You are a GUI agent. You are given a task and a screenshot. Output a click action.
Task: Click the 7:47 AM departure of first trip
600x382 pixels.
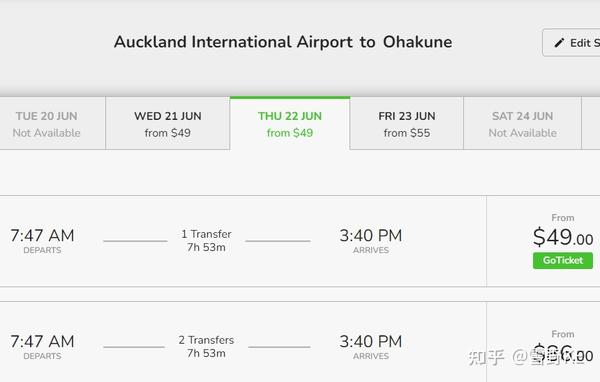click(42, 235)
